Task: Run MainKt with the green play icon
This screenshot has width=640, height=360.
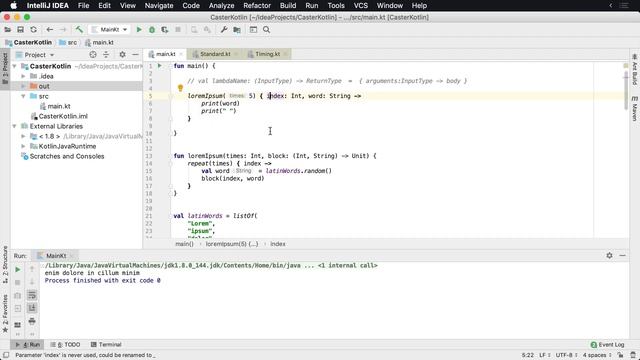Action: pos(139,30)
